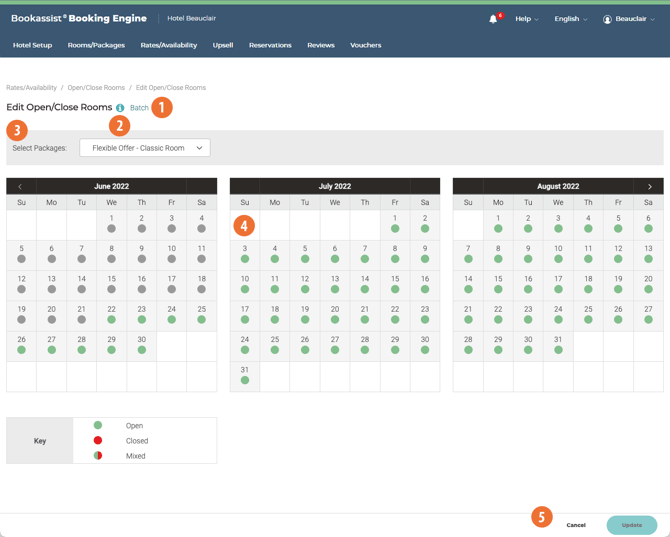The image size is (670, 537).
Task: Click numbered marker 1 next to Batch
Action: (162, 107)
